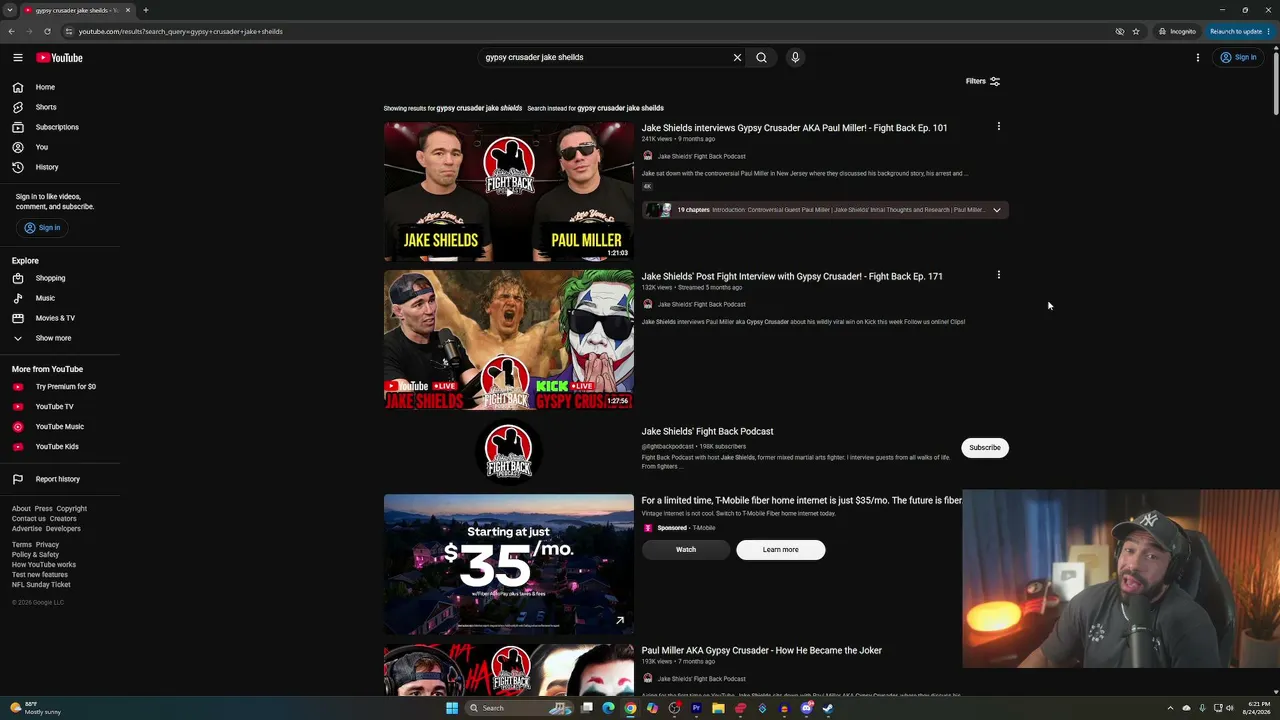Screen dimensions: 1280x720
Task: Close the YouTube browser tab
Action: point(128,10)
